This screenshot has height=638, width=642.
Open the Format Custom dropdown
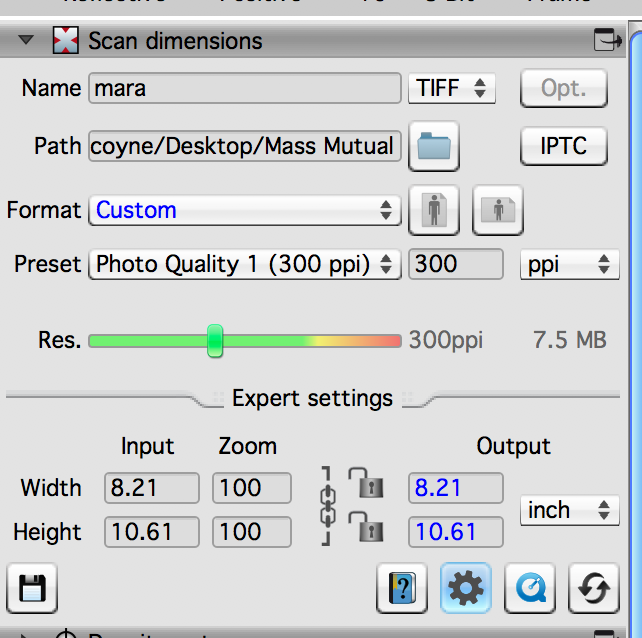(x=244, y=210)
